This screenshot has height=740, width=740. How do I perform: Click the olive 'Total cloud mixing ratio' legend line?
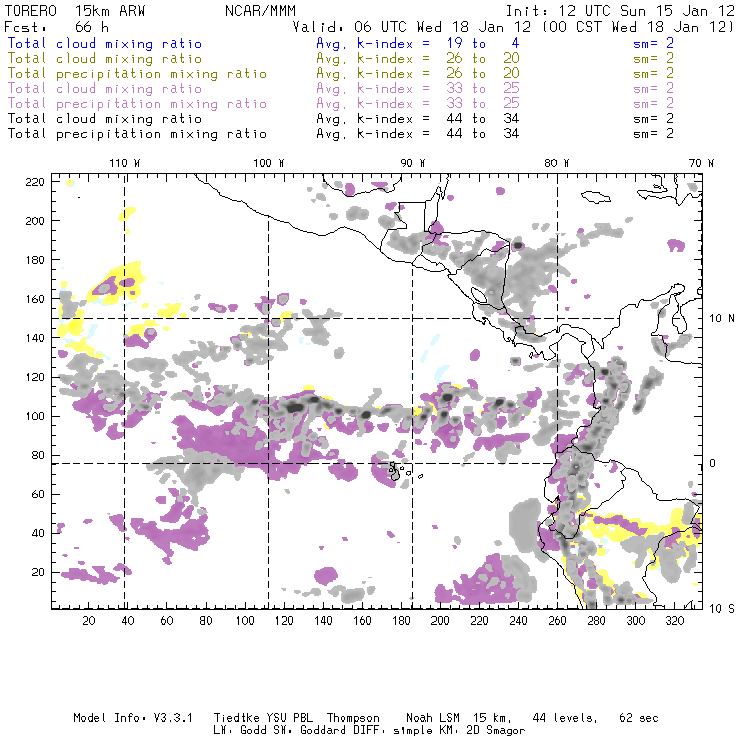(x=105, y=59)
